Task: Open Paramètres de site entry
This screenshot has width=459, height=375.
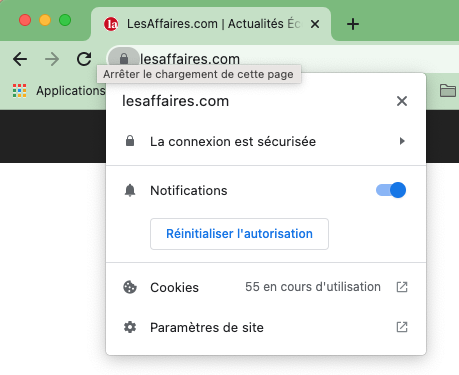Action: tap(266, 327)
